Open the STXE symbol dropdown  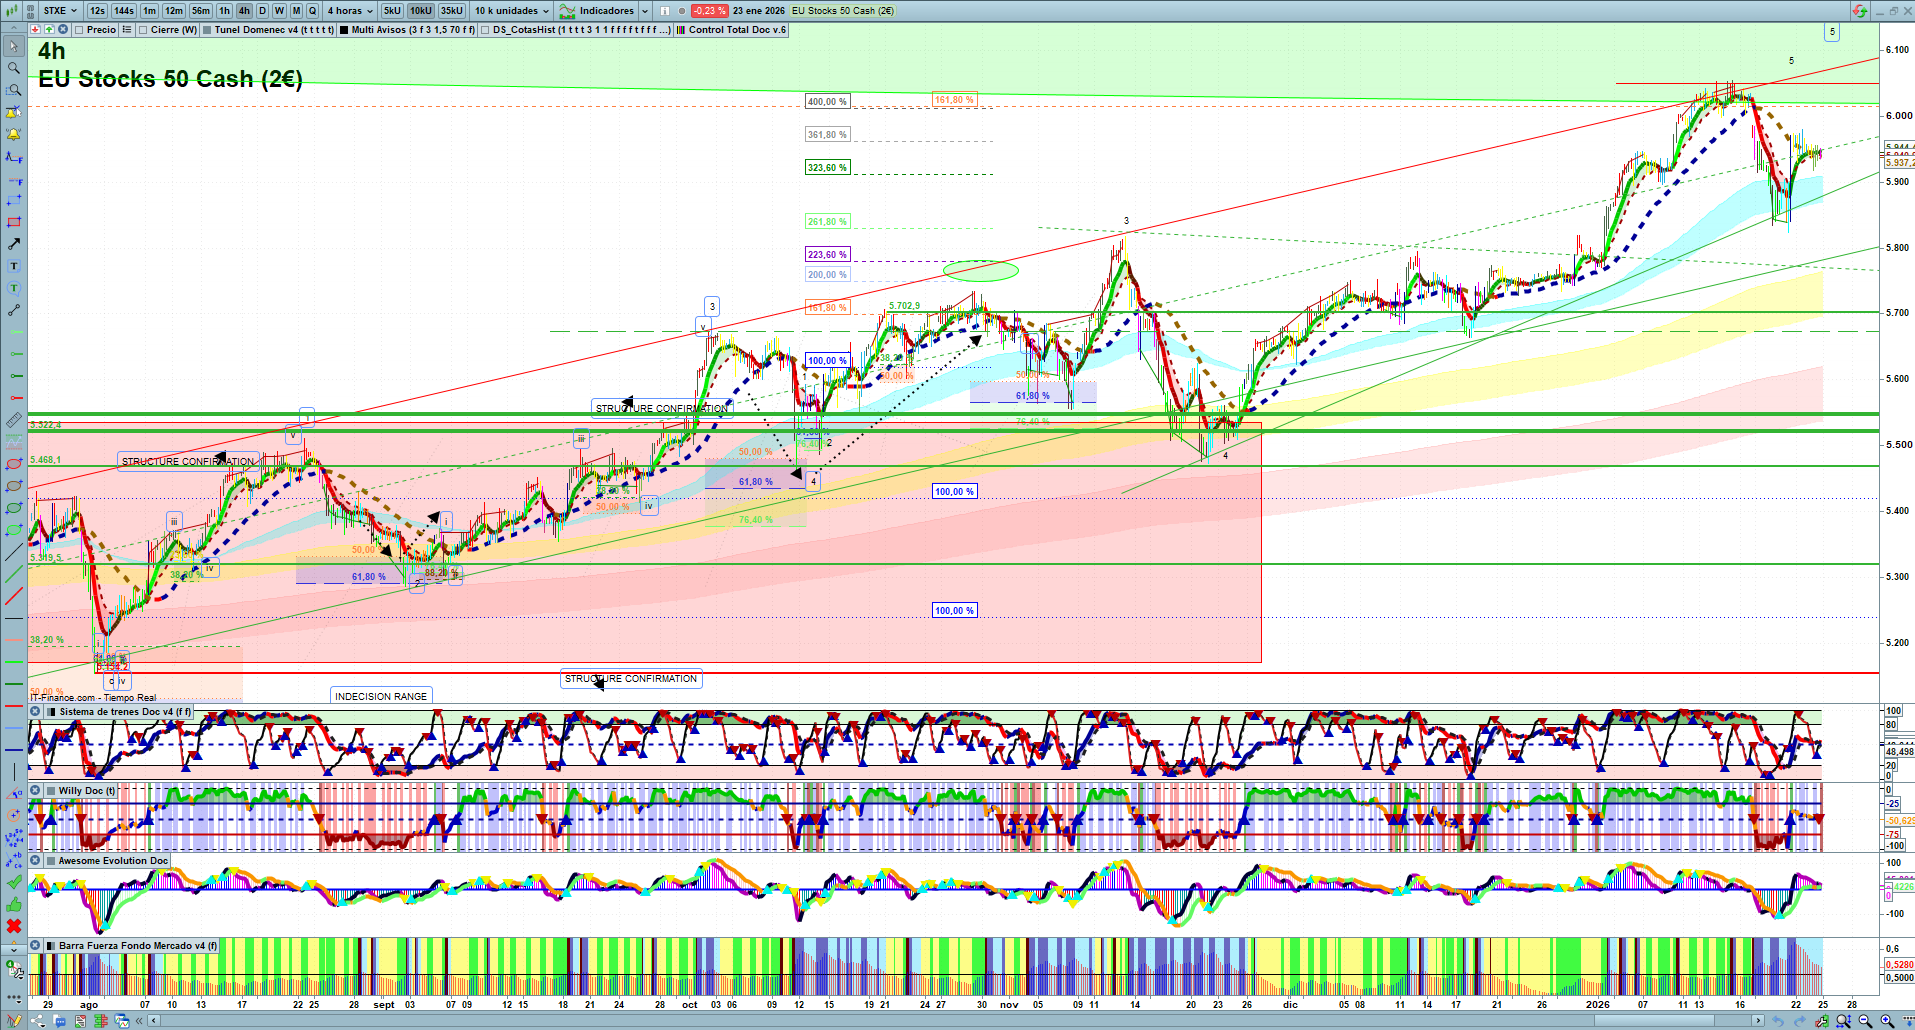pos(59,11)
